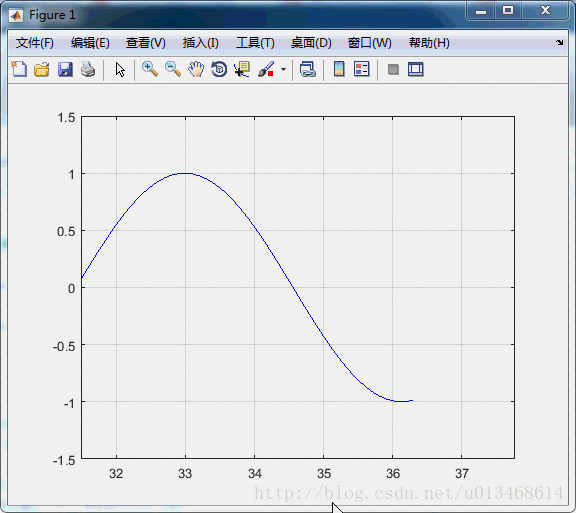Select the Pan hand tool
The height and width of the screenshot is (513, 576).
[196, 69]
